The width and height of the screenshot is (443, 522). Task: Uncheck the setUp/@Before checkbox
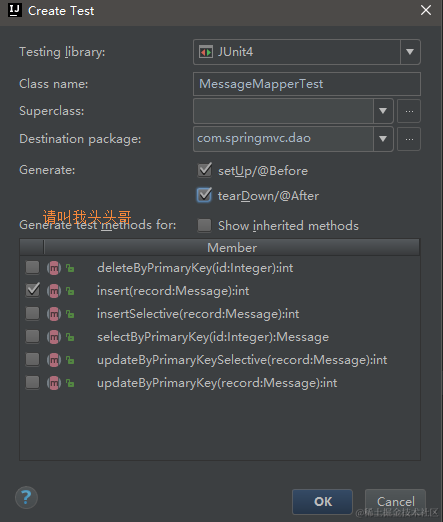[204, 170]
